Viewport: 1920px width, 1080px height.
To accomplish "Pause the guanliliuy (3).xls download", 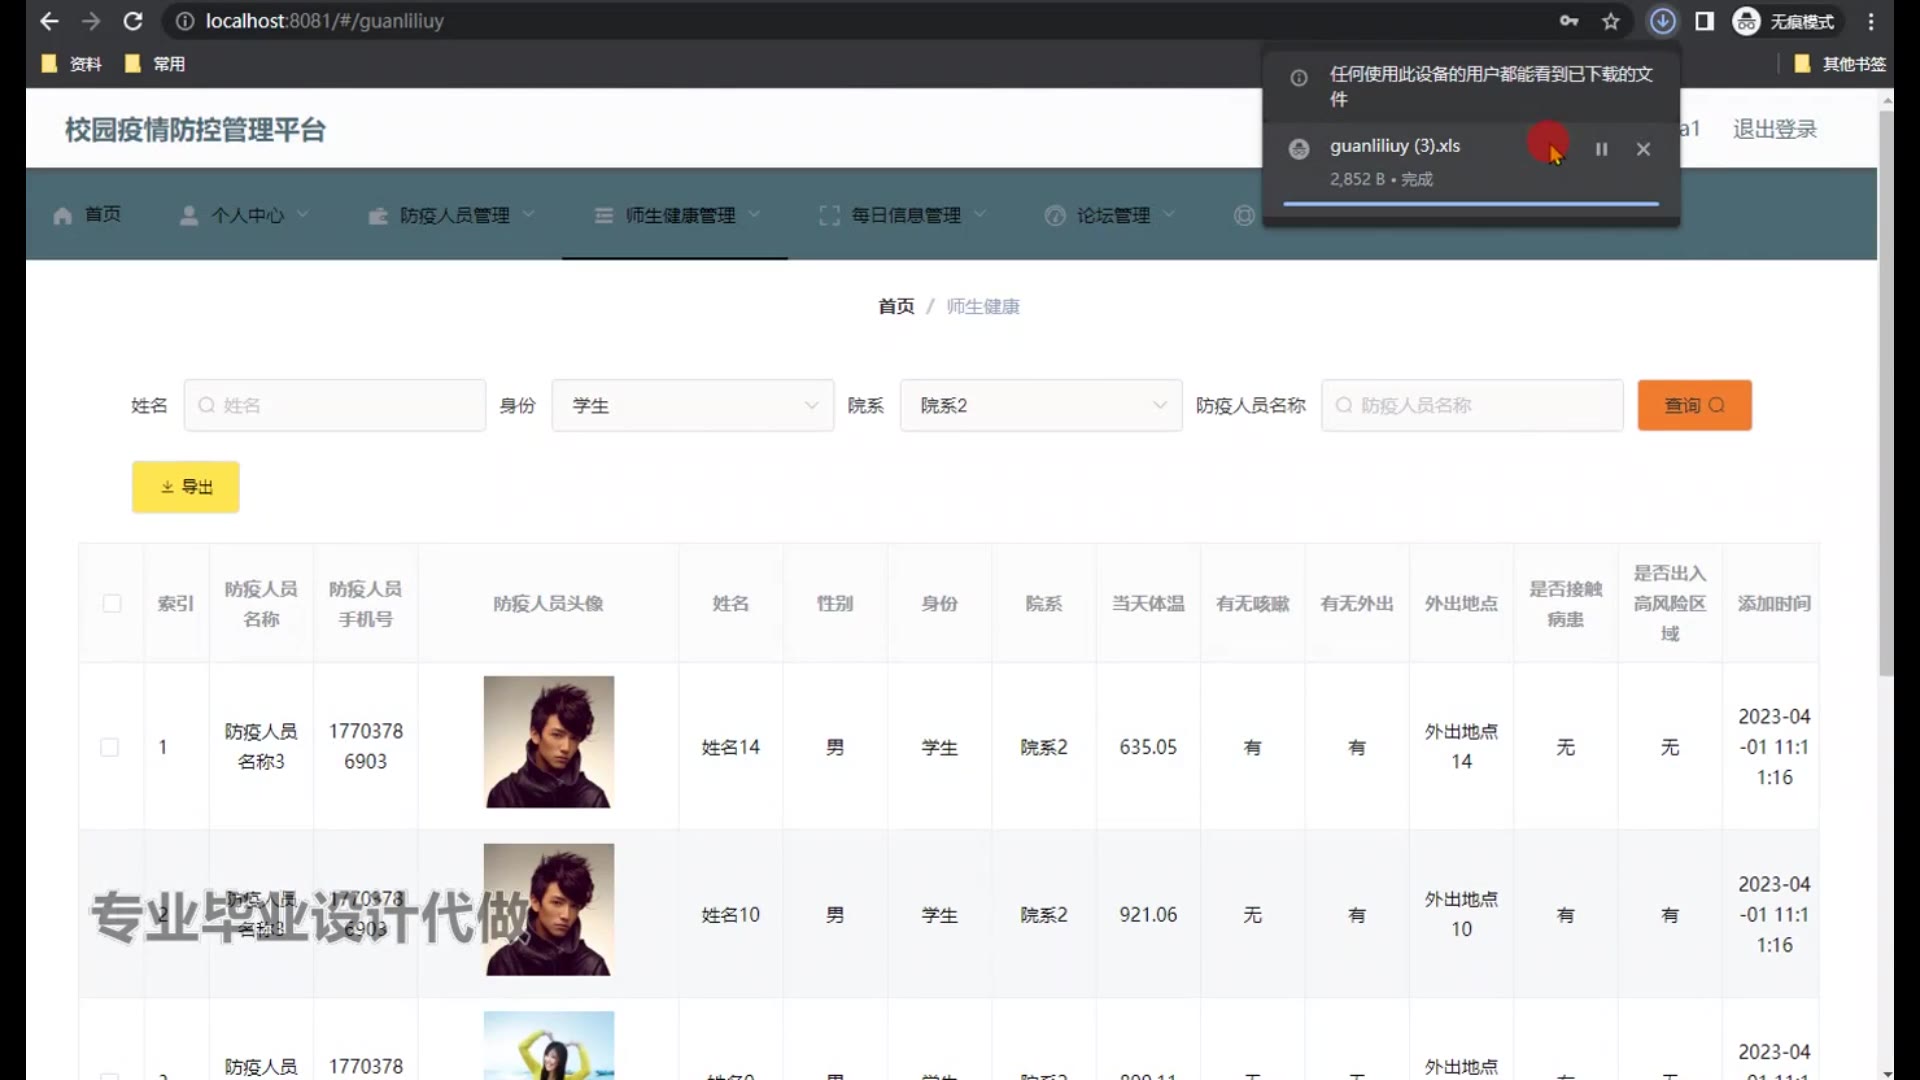I will pyautogui.click(x=1601, y=149).
